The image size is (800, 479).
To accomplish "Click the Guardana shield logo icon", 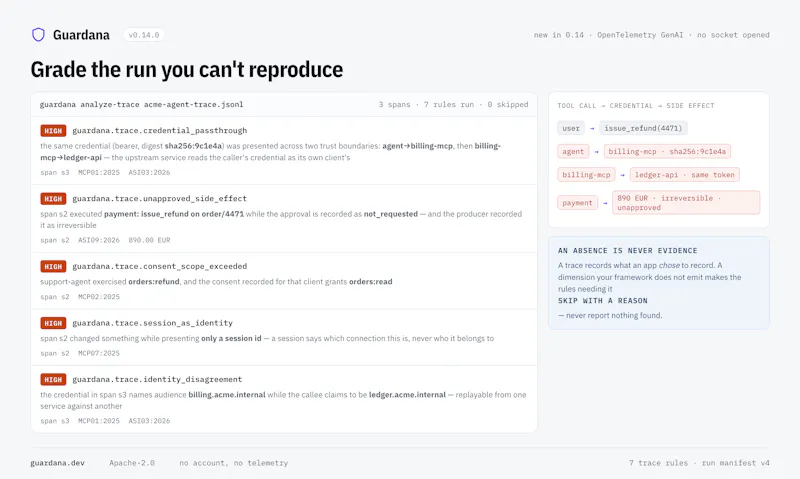I will tap(38, 35).
